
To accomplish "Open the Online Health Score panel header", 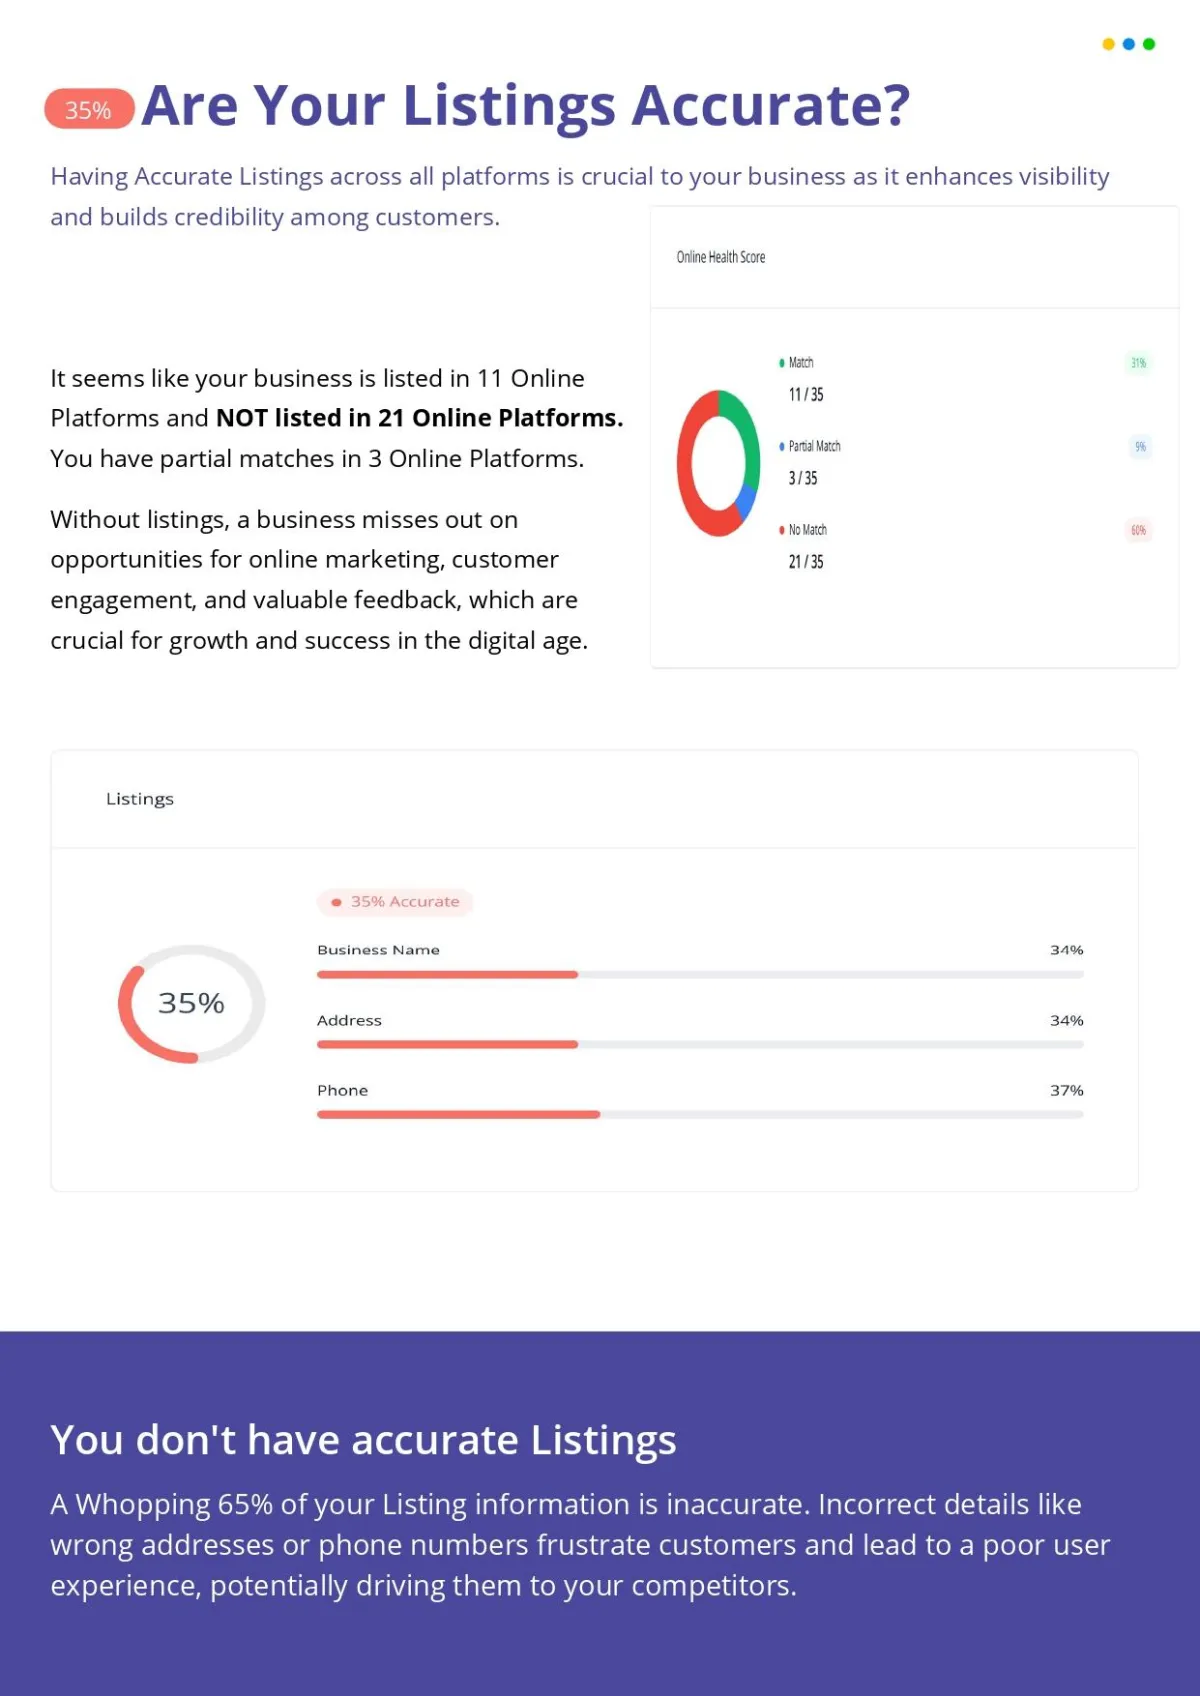I will [x=914, y=258].
